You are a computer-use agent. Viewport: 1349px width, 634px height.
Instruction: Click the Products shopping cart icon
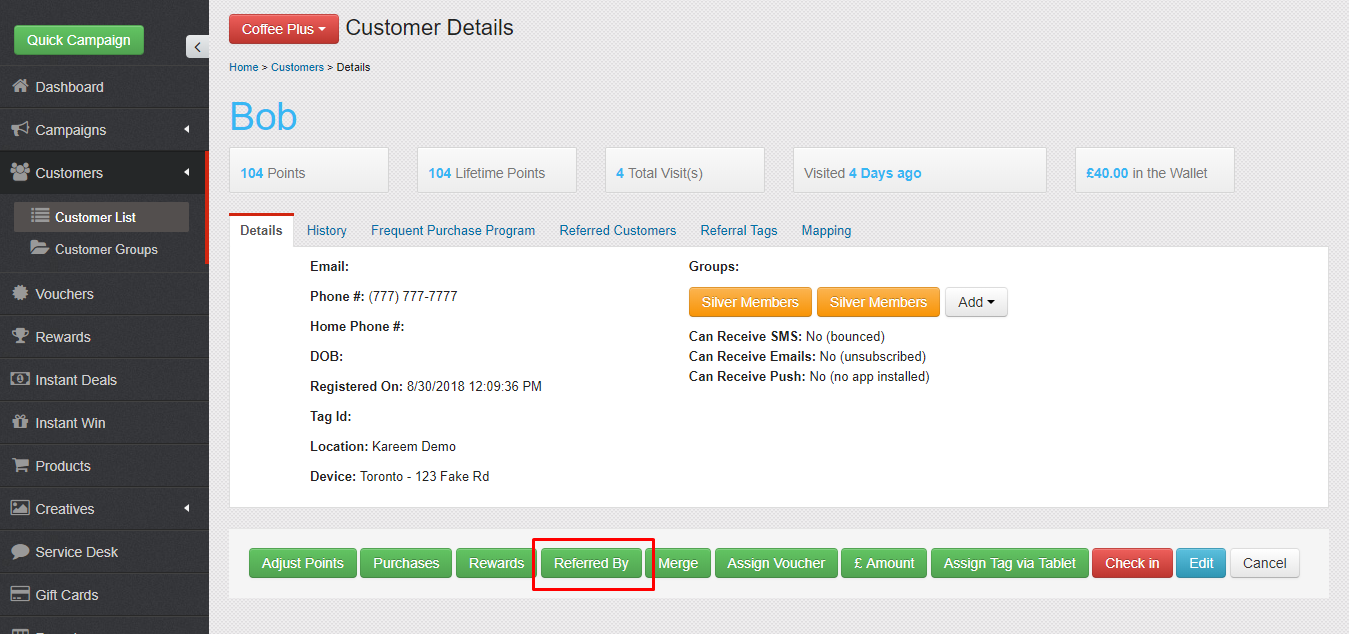(19, 466)
